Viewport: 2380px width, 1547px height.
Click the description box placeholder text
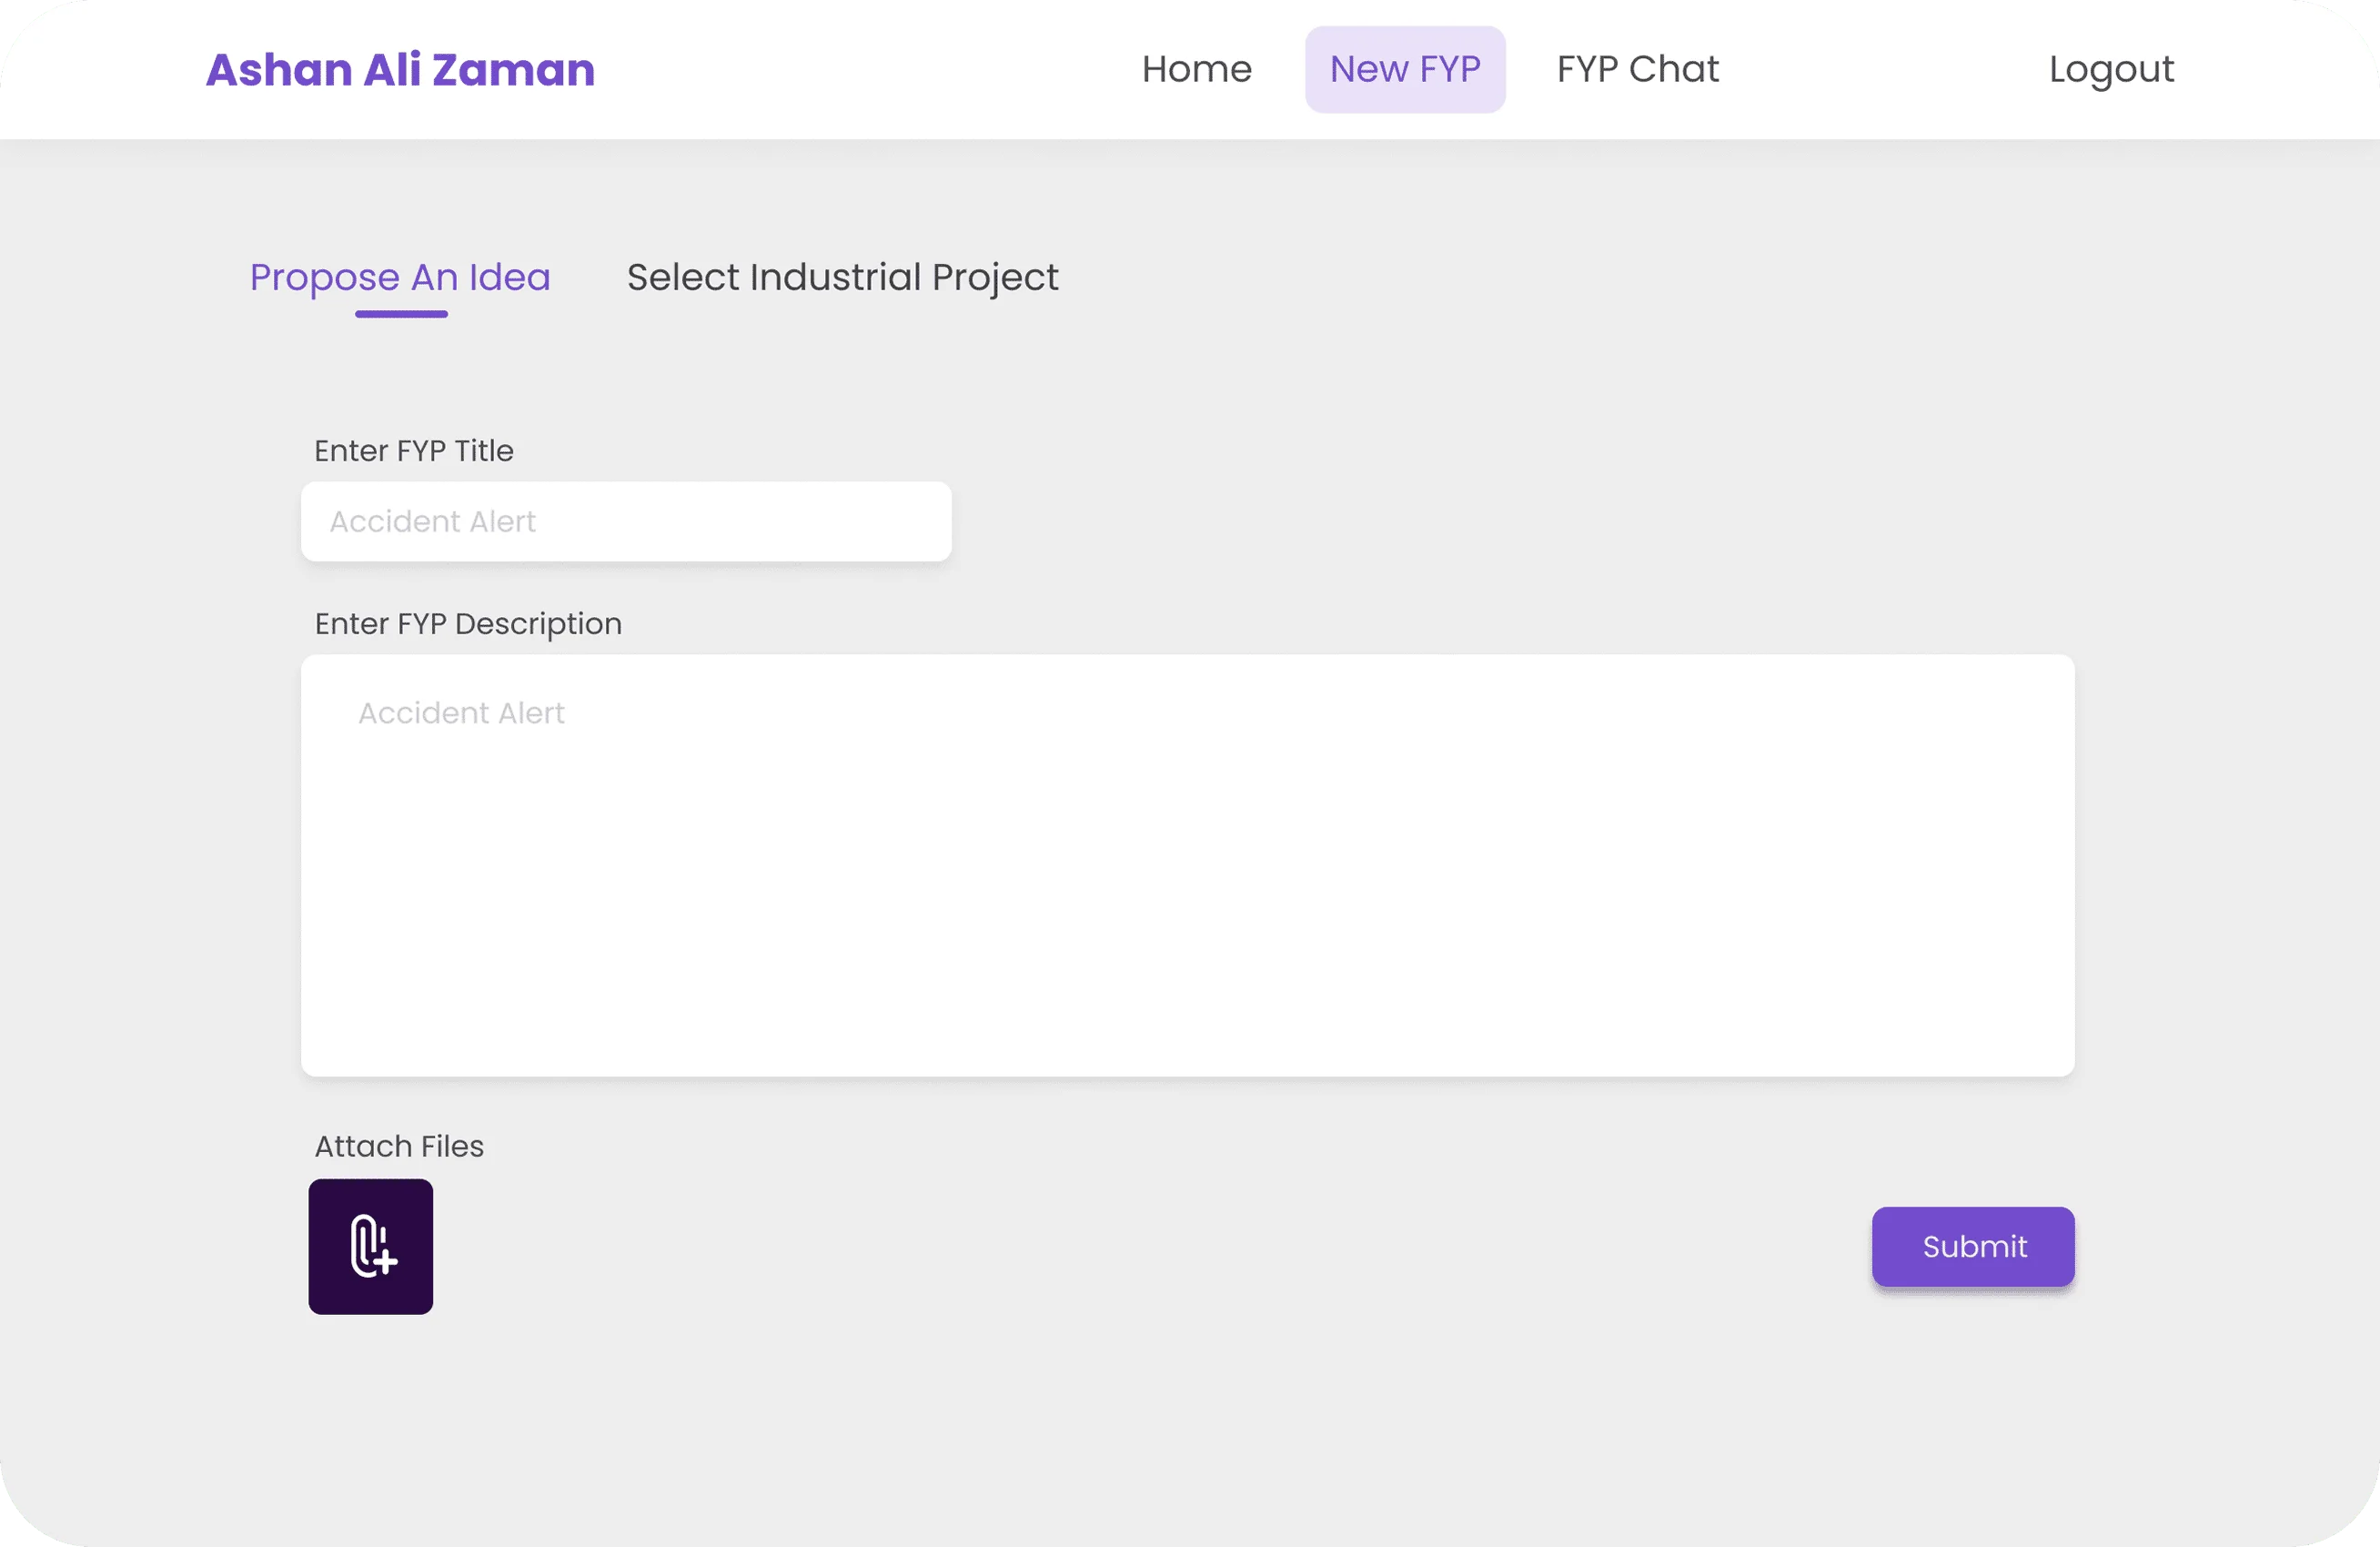pyautogui.click(x=460, y=712)
